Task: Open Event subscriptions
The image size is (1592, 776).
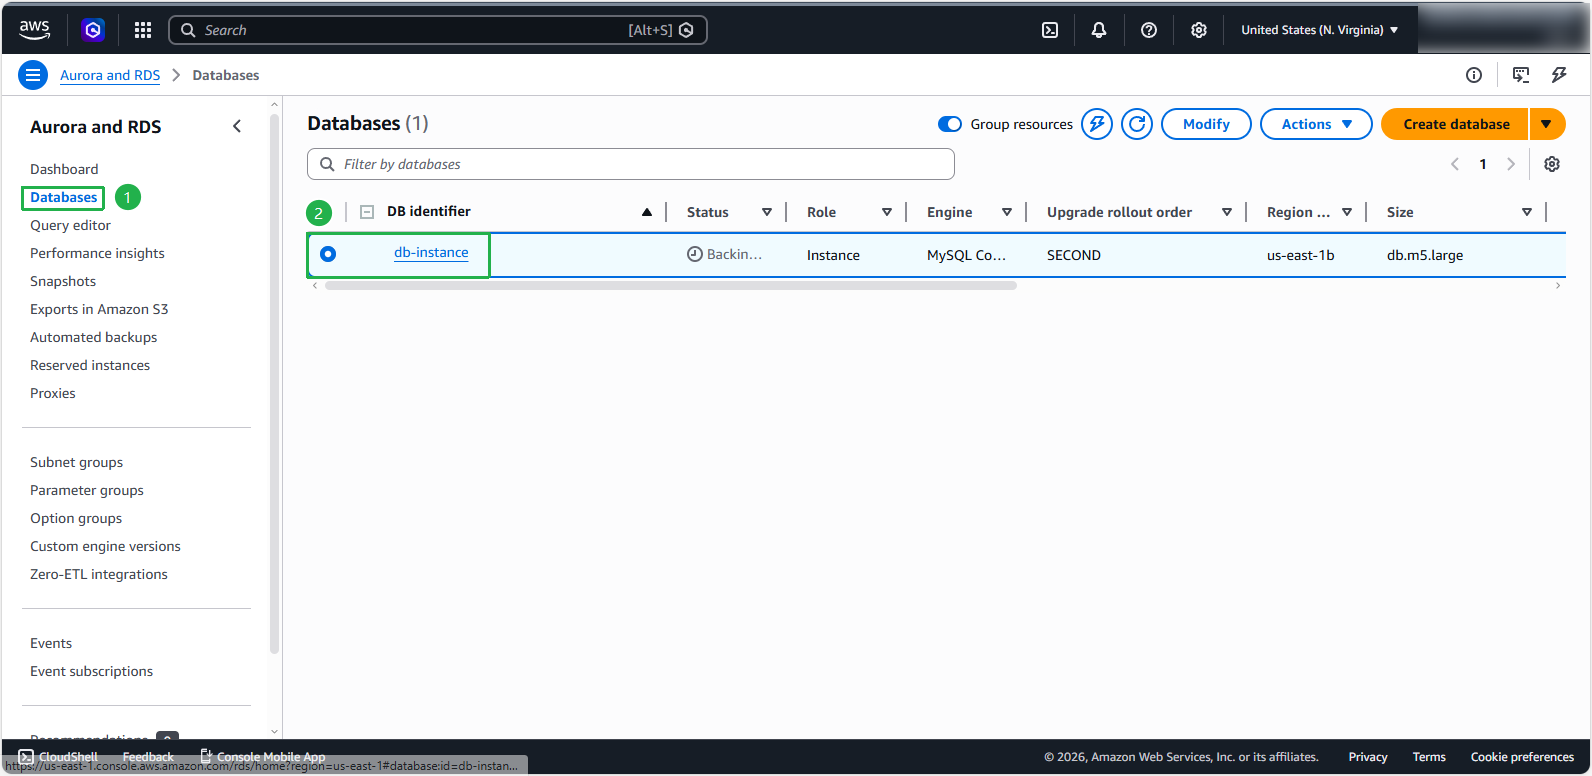Action: pos(91,671)
